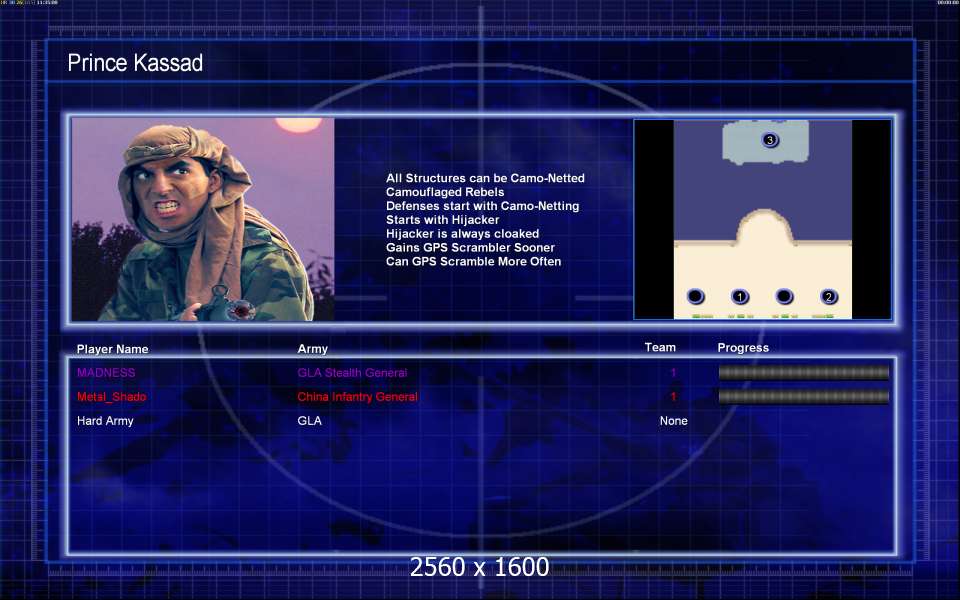Select player name Hard Army
The height and width of the screenshot is (600, 960).
[105, 421]
